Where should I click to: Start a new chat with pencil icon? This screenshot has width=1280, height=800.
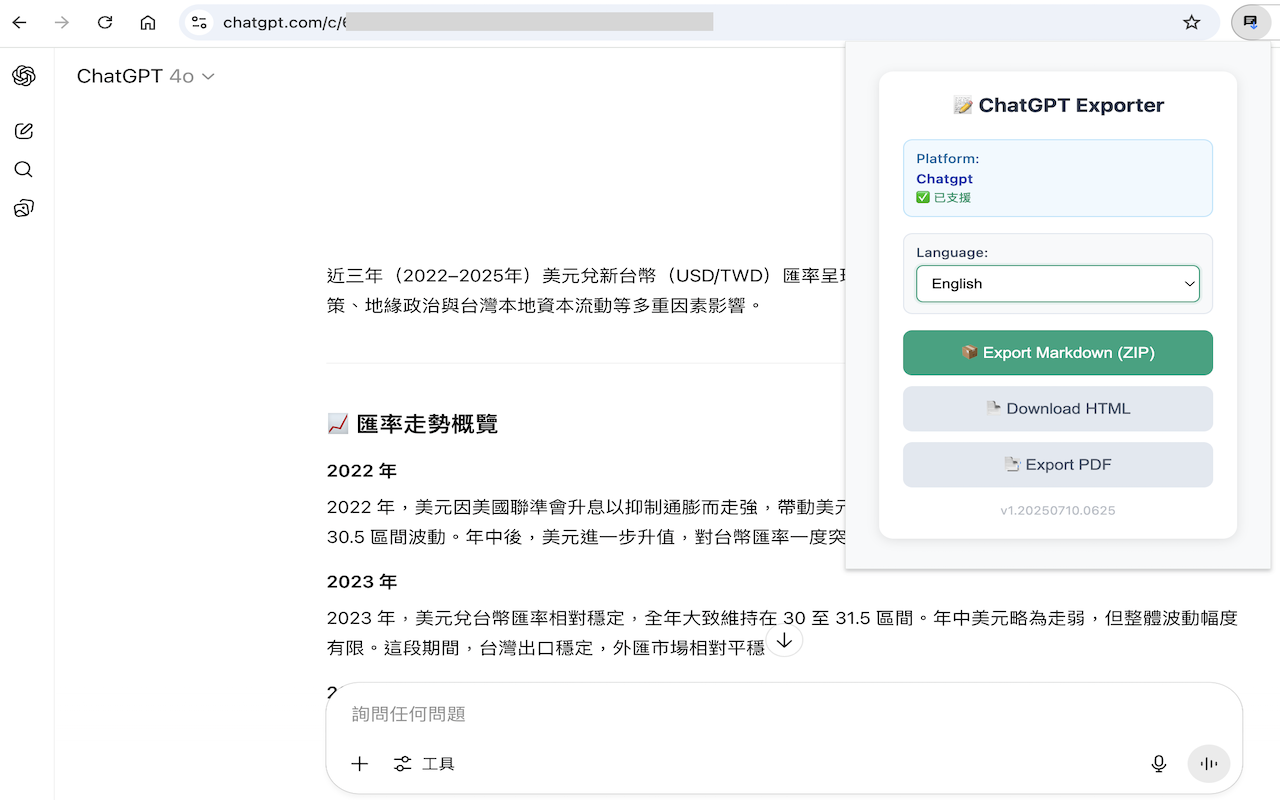click(x=24, y=131)
